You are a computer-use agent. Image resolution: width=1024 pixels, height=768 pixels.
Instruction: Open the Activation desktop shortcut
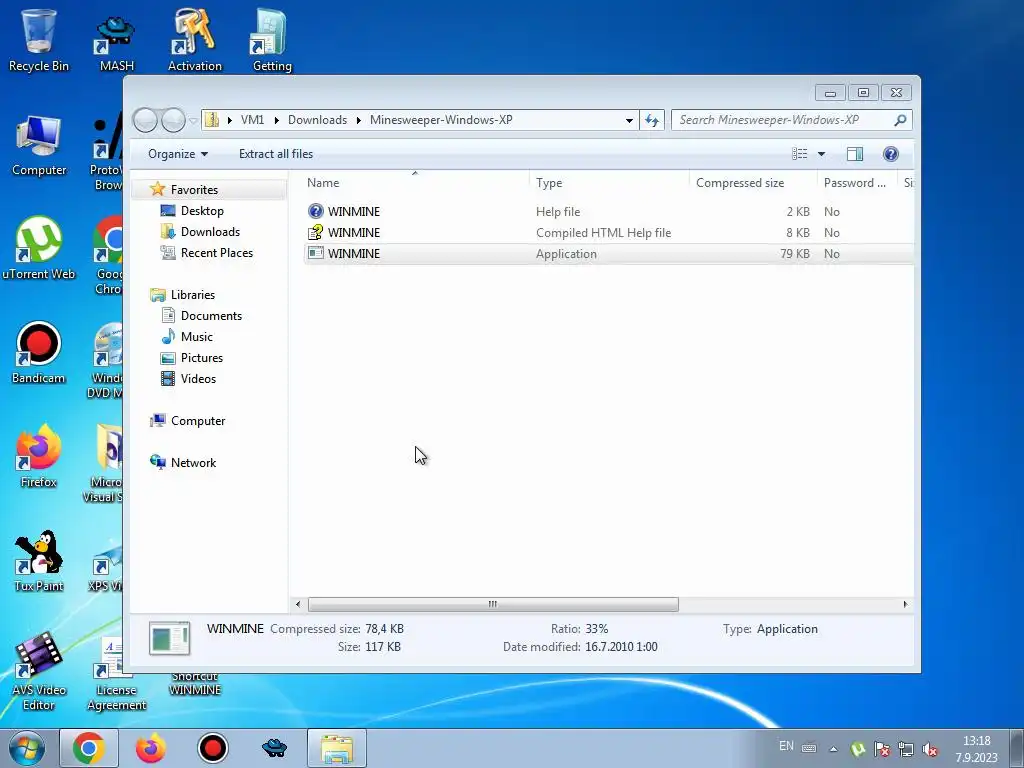pos(195,39)
